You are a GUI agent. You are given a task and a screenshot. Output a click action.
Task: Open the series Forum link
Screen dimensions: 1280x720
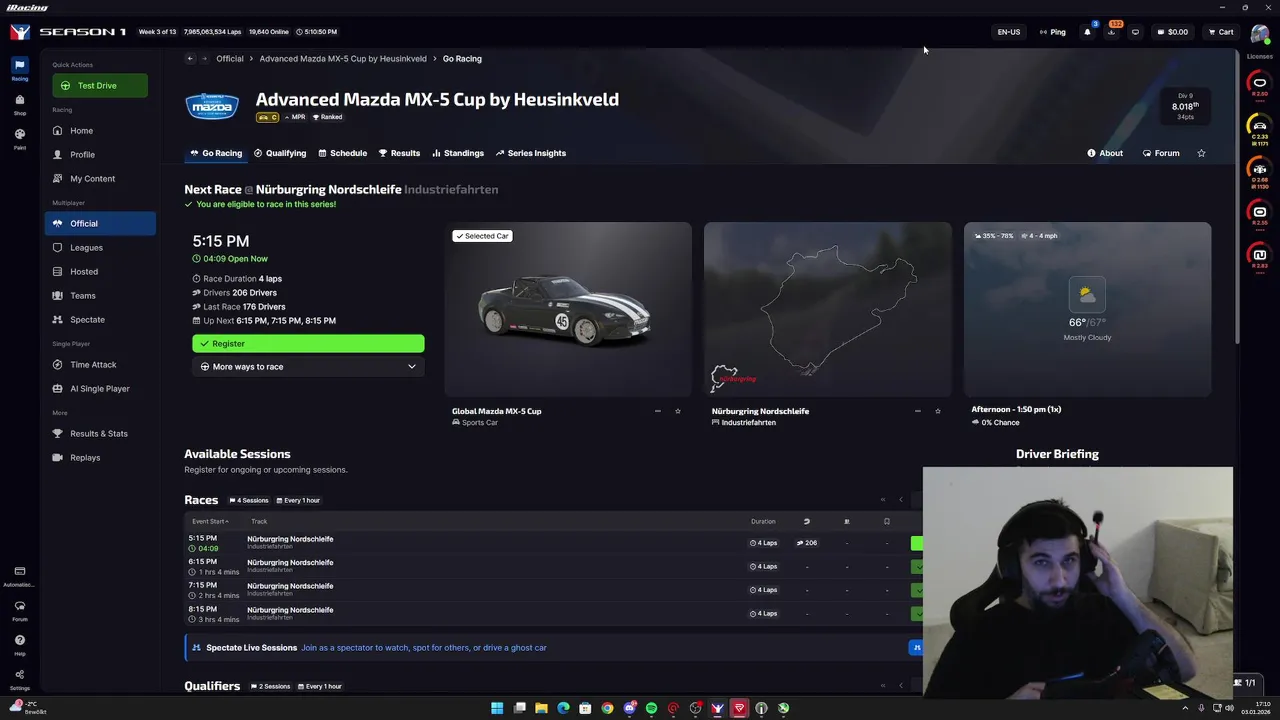1161,153
